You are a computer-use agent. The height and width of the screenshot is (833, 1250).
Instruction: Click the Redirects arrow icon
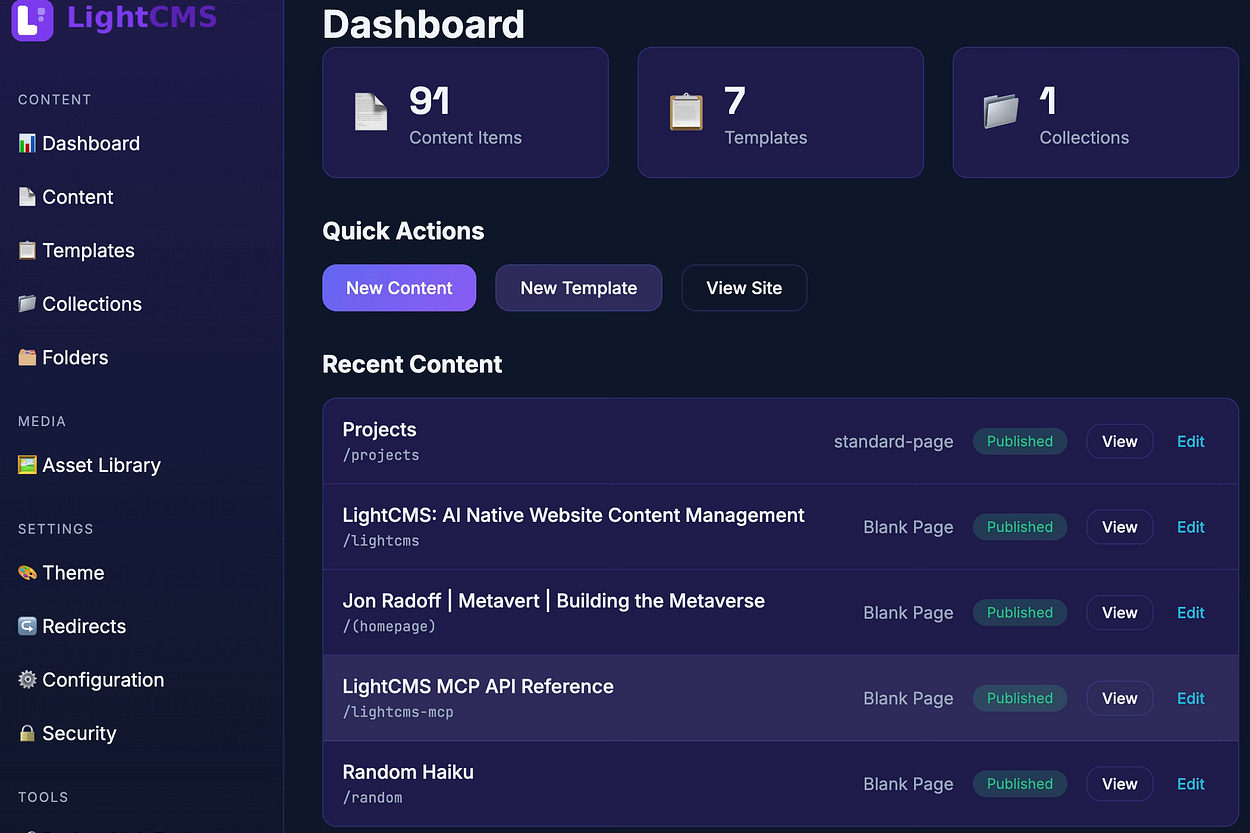point(27,626)
